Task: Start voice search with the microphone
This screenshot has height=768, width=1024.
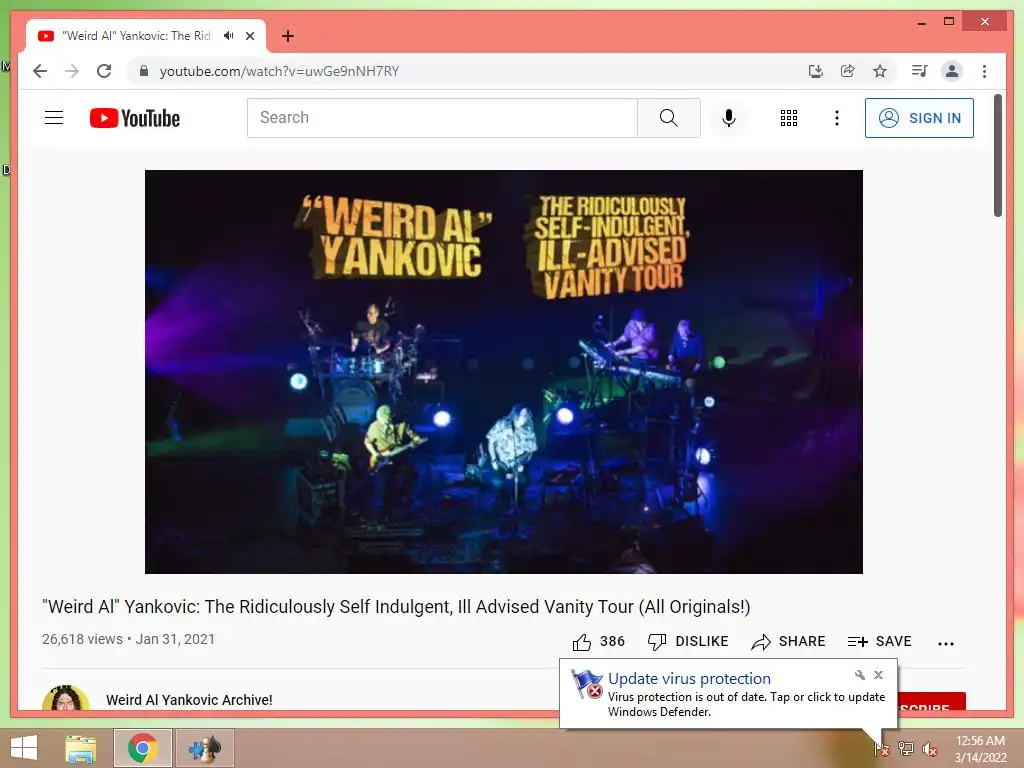Action: pyautogui.click(x=729, y=118)
